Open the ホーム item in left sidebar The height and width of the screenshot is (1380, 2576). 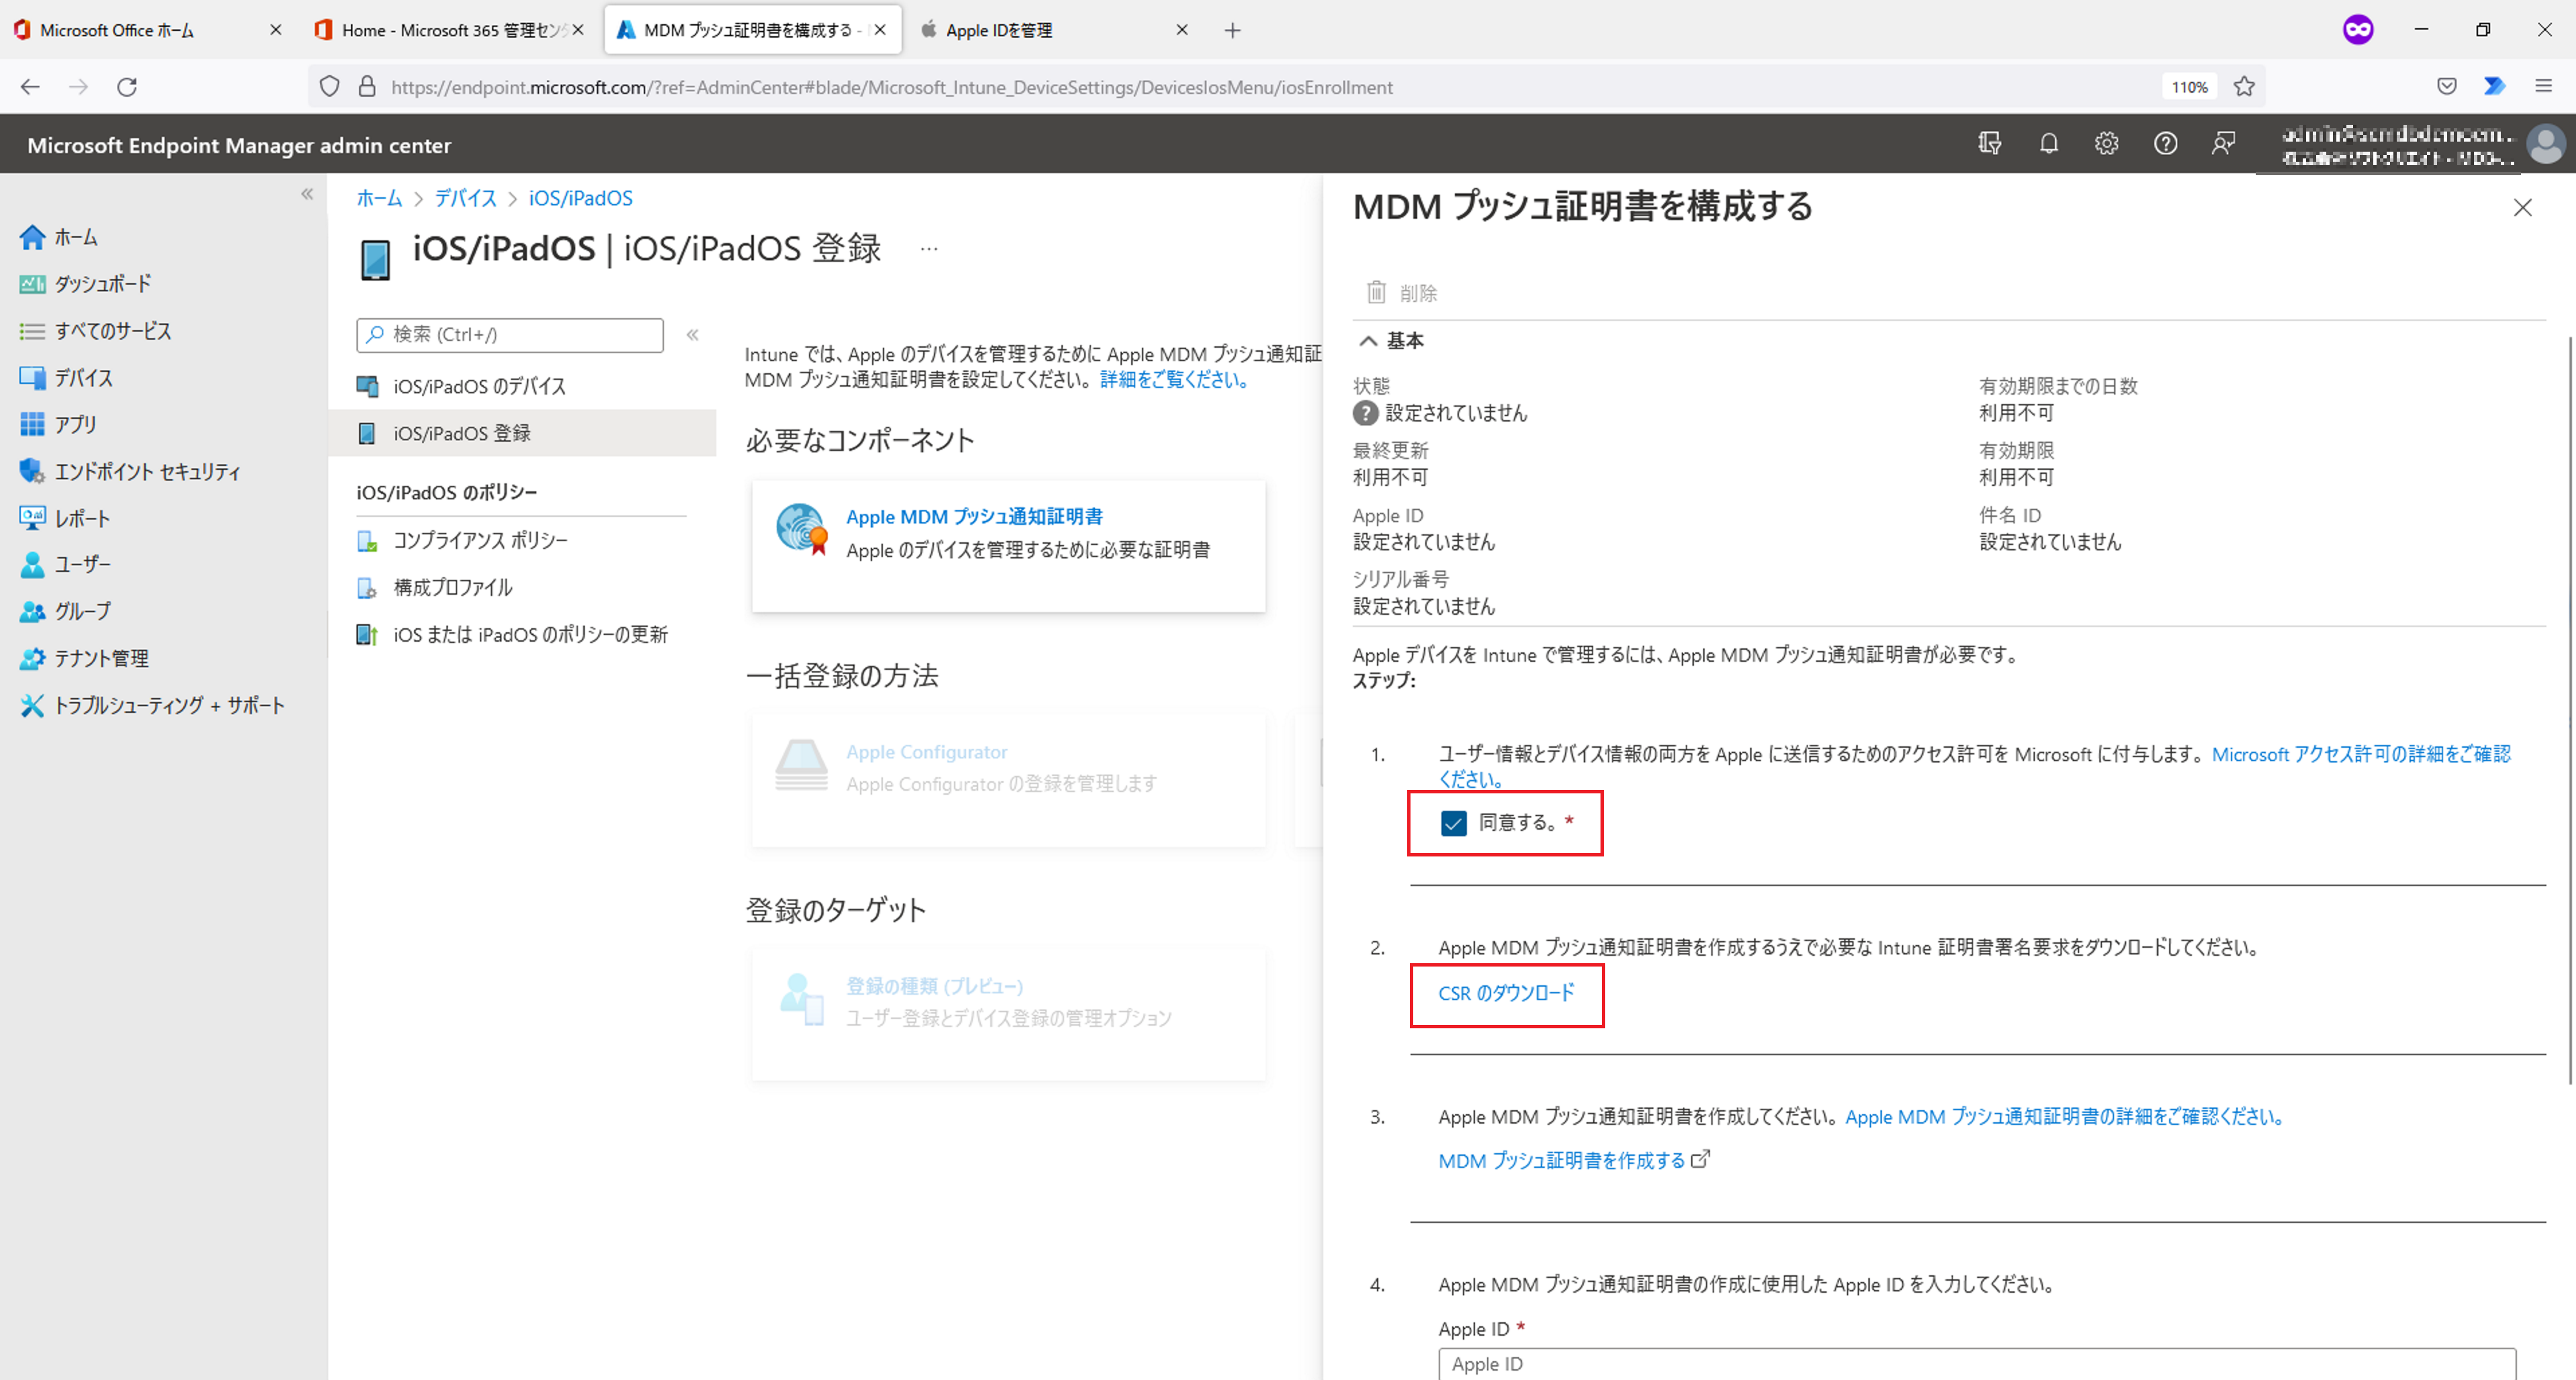(x=60, y=237)
